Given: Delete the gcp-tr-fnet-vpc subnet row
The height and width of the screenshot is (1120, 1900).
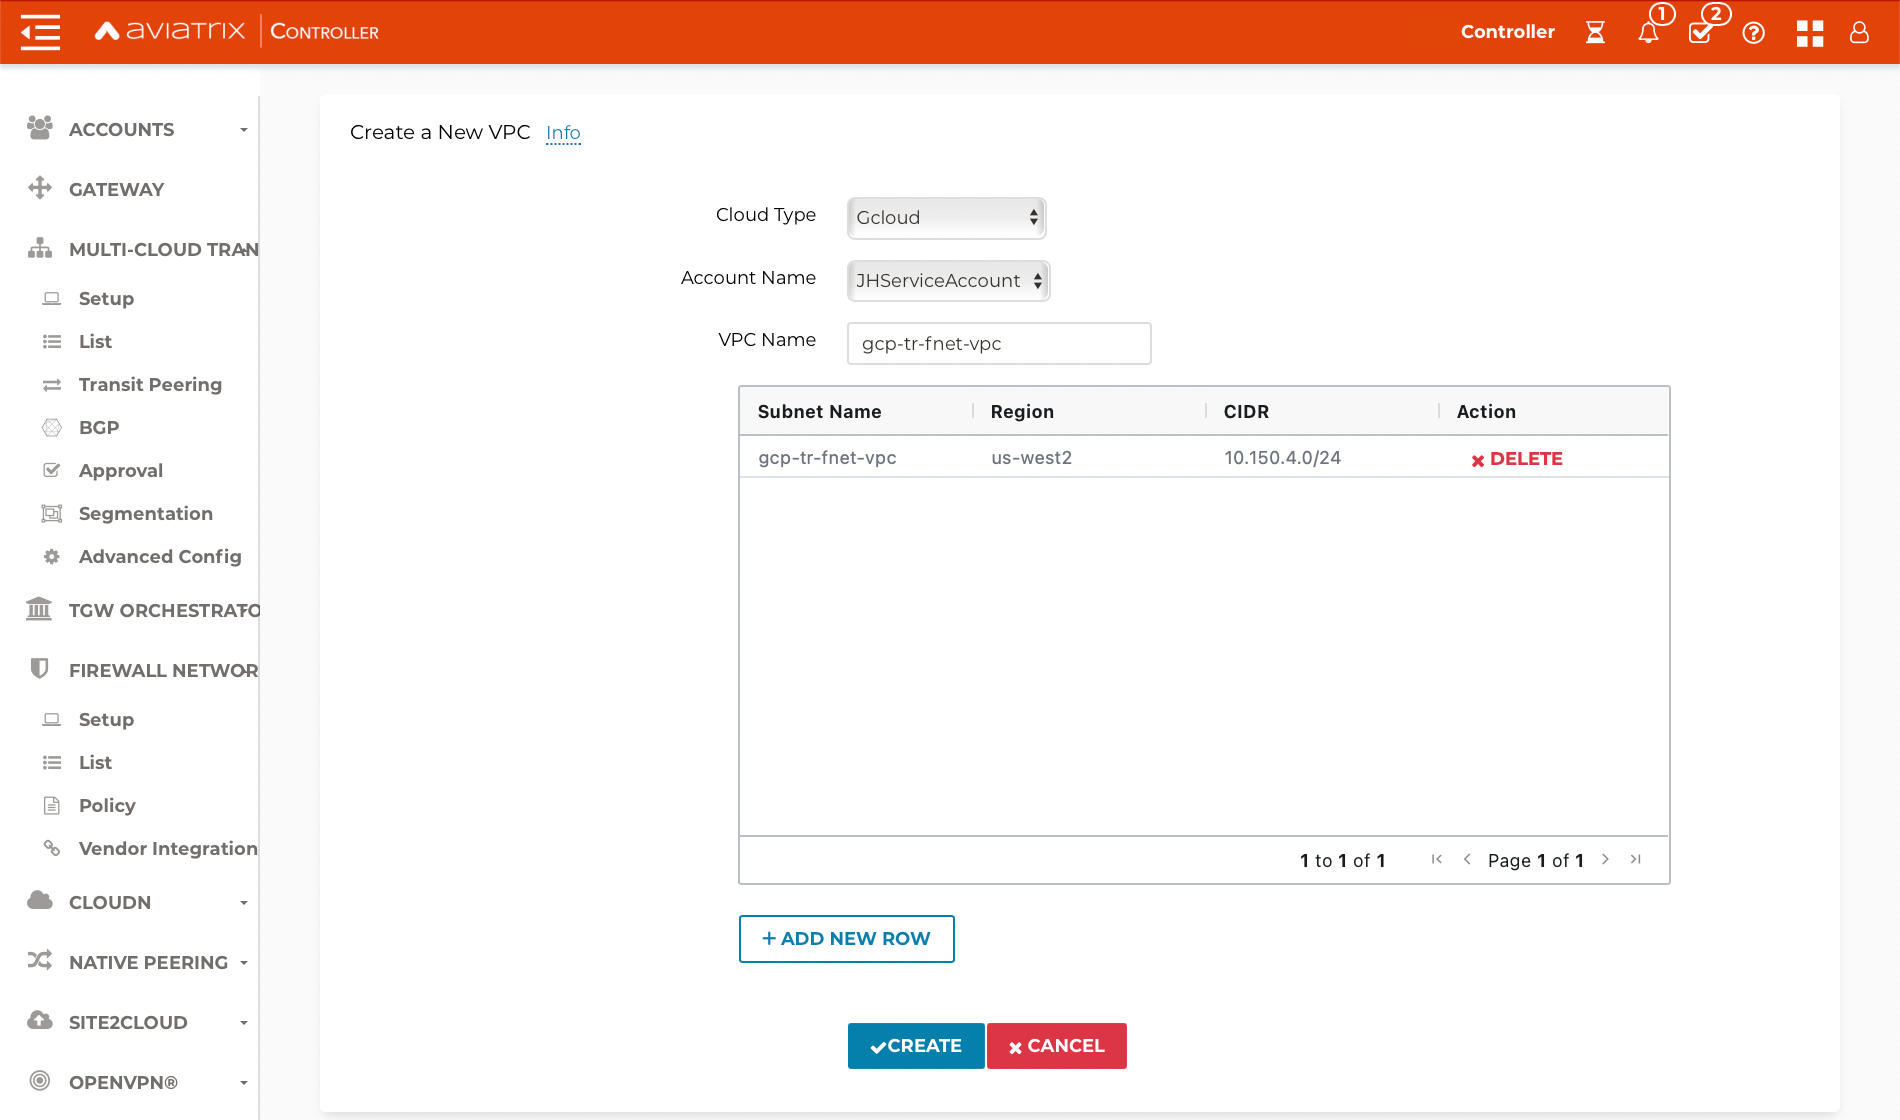Looking at the screenshot, I should [1516, 459].
